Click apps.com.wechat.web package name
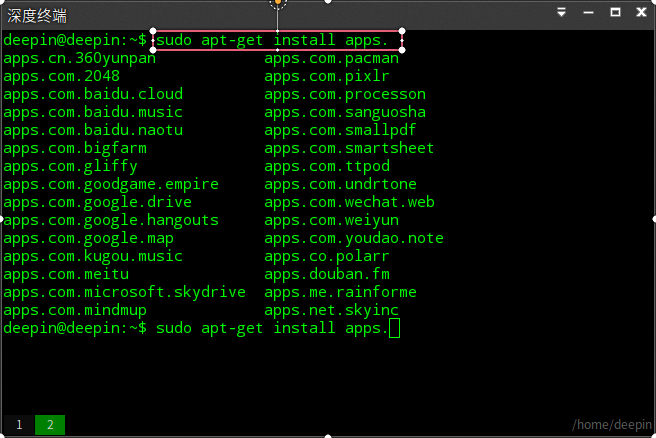 (349, 202)
